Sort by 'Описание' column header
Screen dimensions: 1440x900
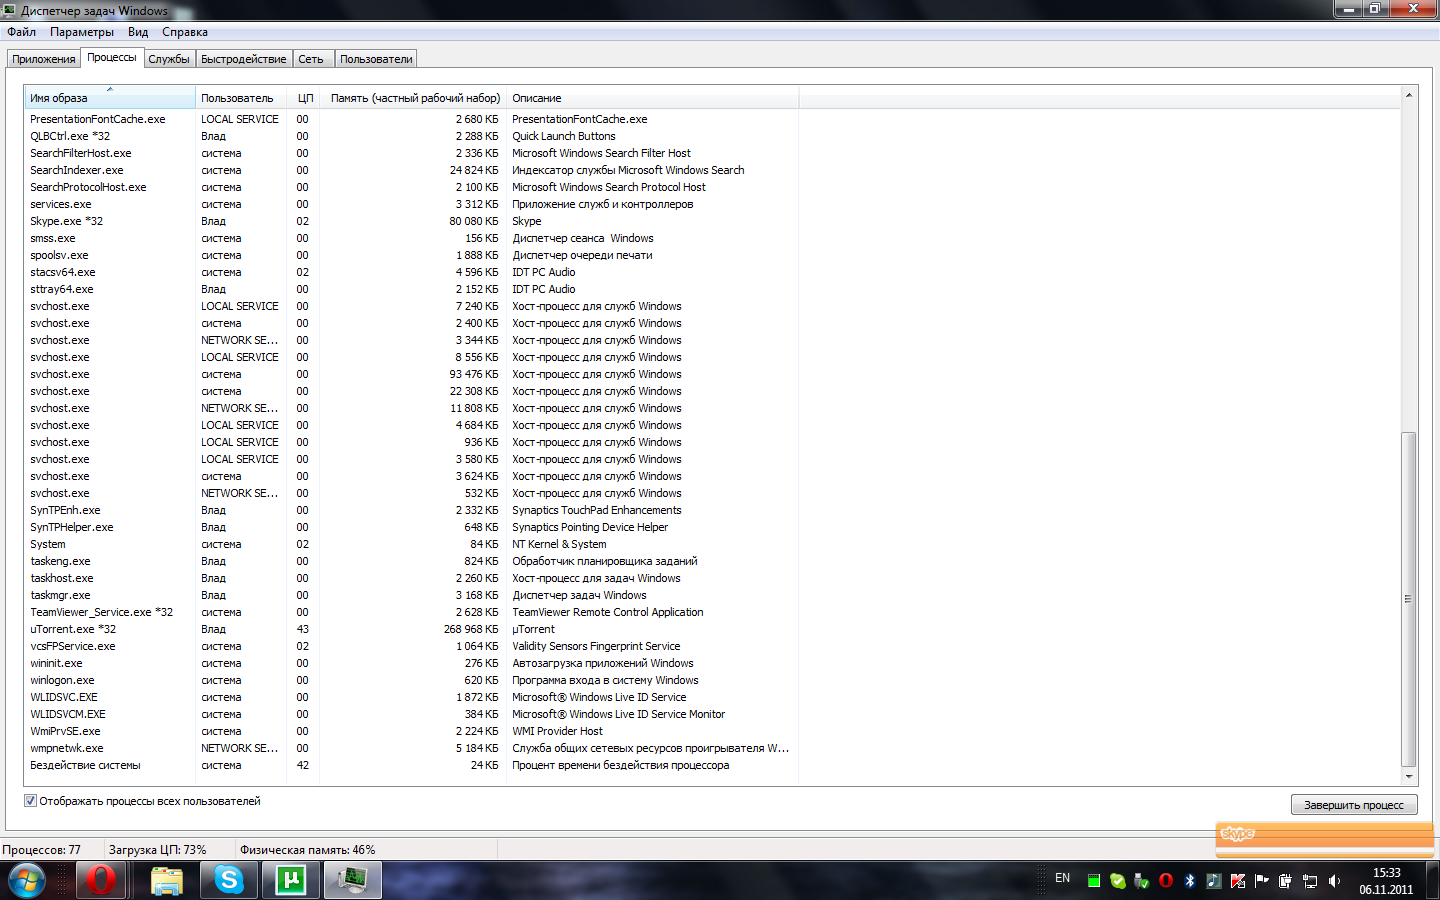point(653,98)
